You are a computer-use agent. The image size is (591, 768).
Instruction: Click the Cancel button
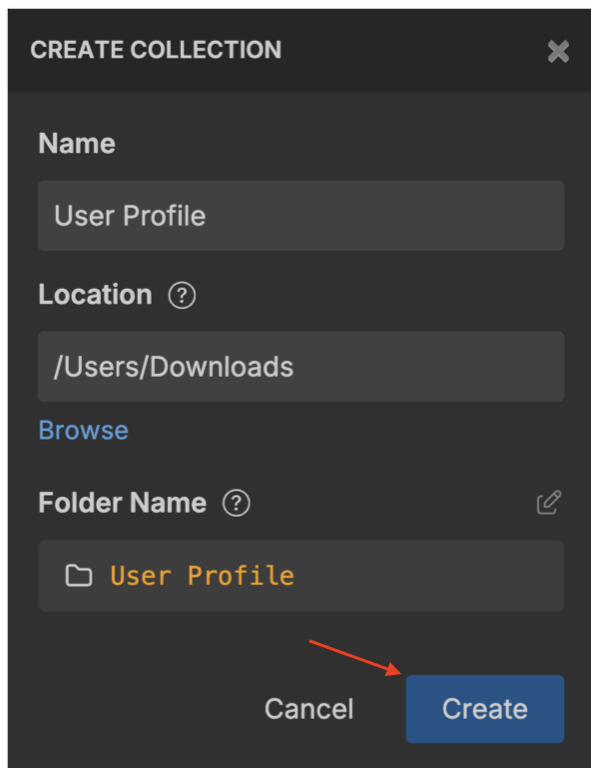coord(309,709)
